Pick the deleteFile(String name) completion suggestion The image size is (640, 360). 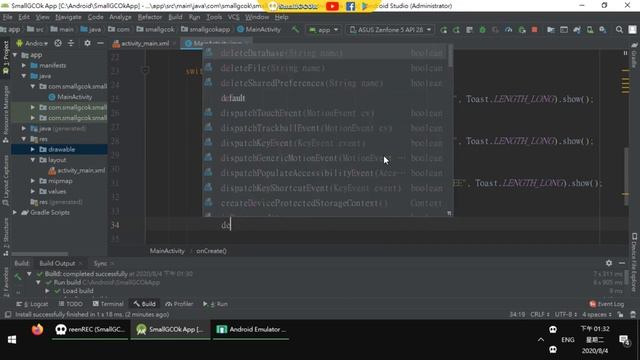point(325,68)
